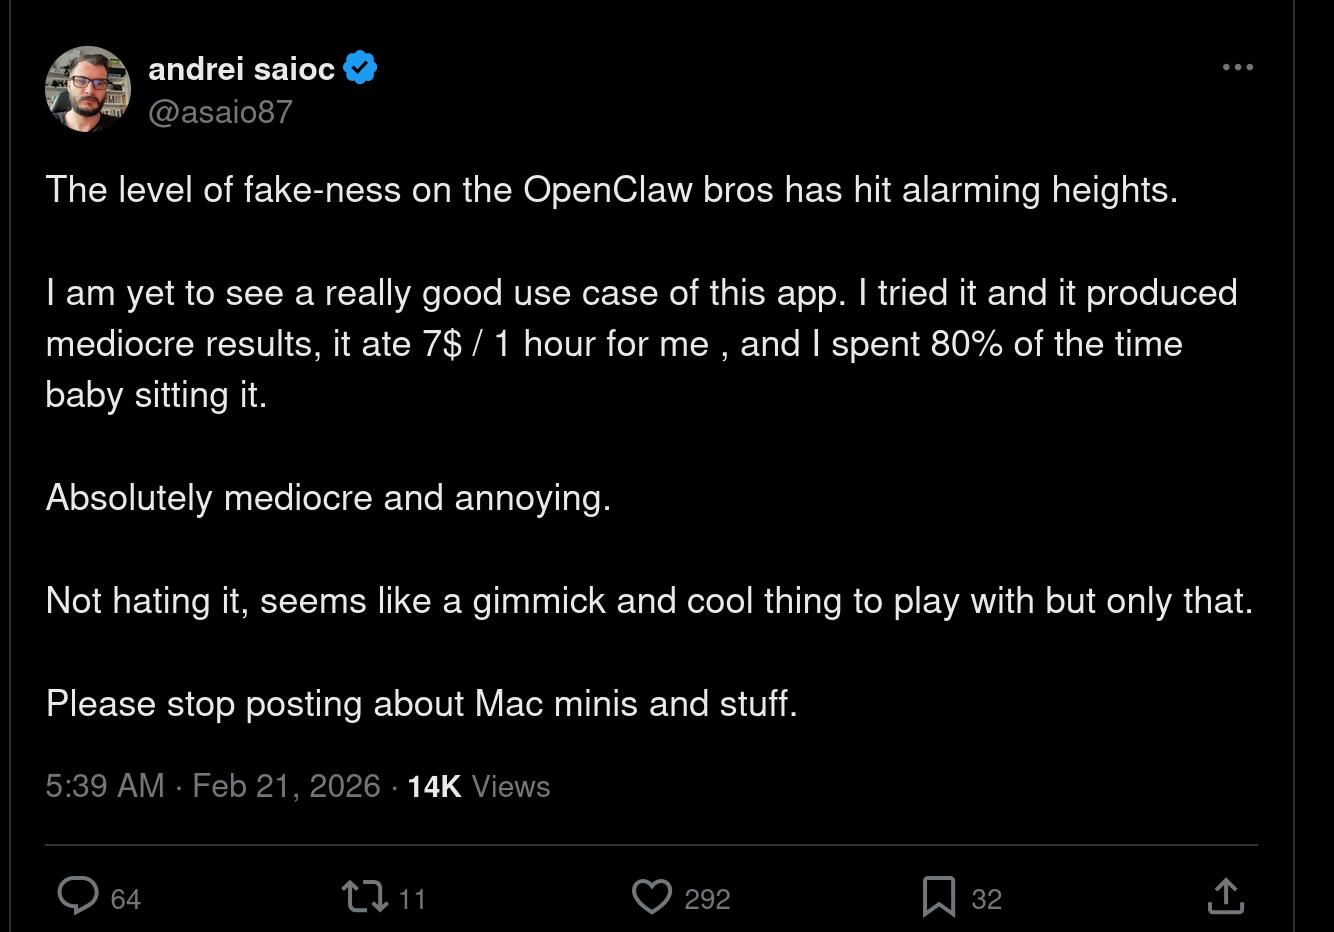
Task: Click the display name andrei saioc
Action: click(241, 69)
